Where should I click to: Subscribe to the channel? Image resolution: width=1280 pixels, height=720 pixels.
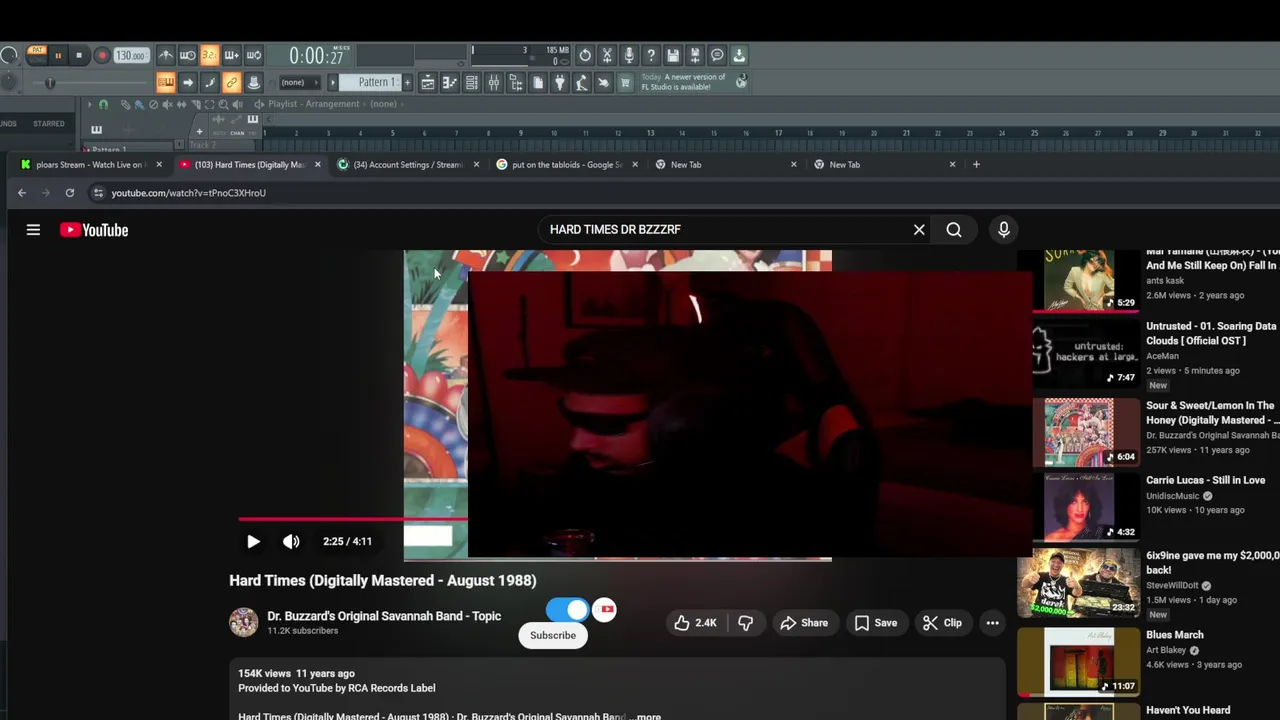click(553, 635)
